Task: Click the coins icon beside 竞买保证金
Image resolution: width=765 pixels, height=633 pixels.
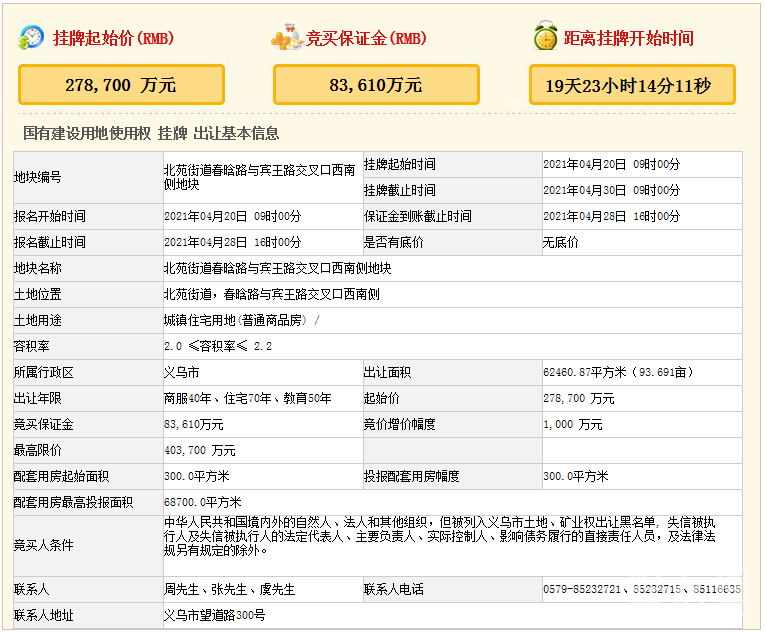Action: tap(287, 39)
